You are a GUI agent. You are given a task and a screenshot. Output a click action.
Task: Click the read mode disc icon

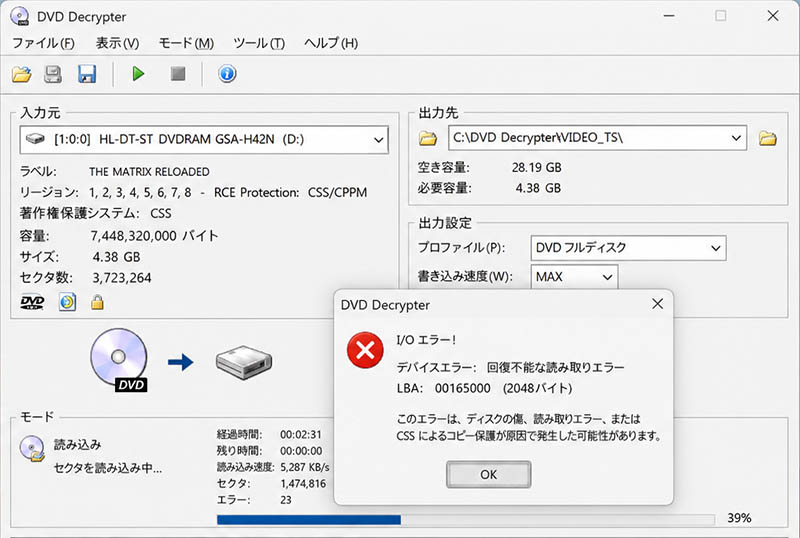point(32,448)
